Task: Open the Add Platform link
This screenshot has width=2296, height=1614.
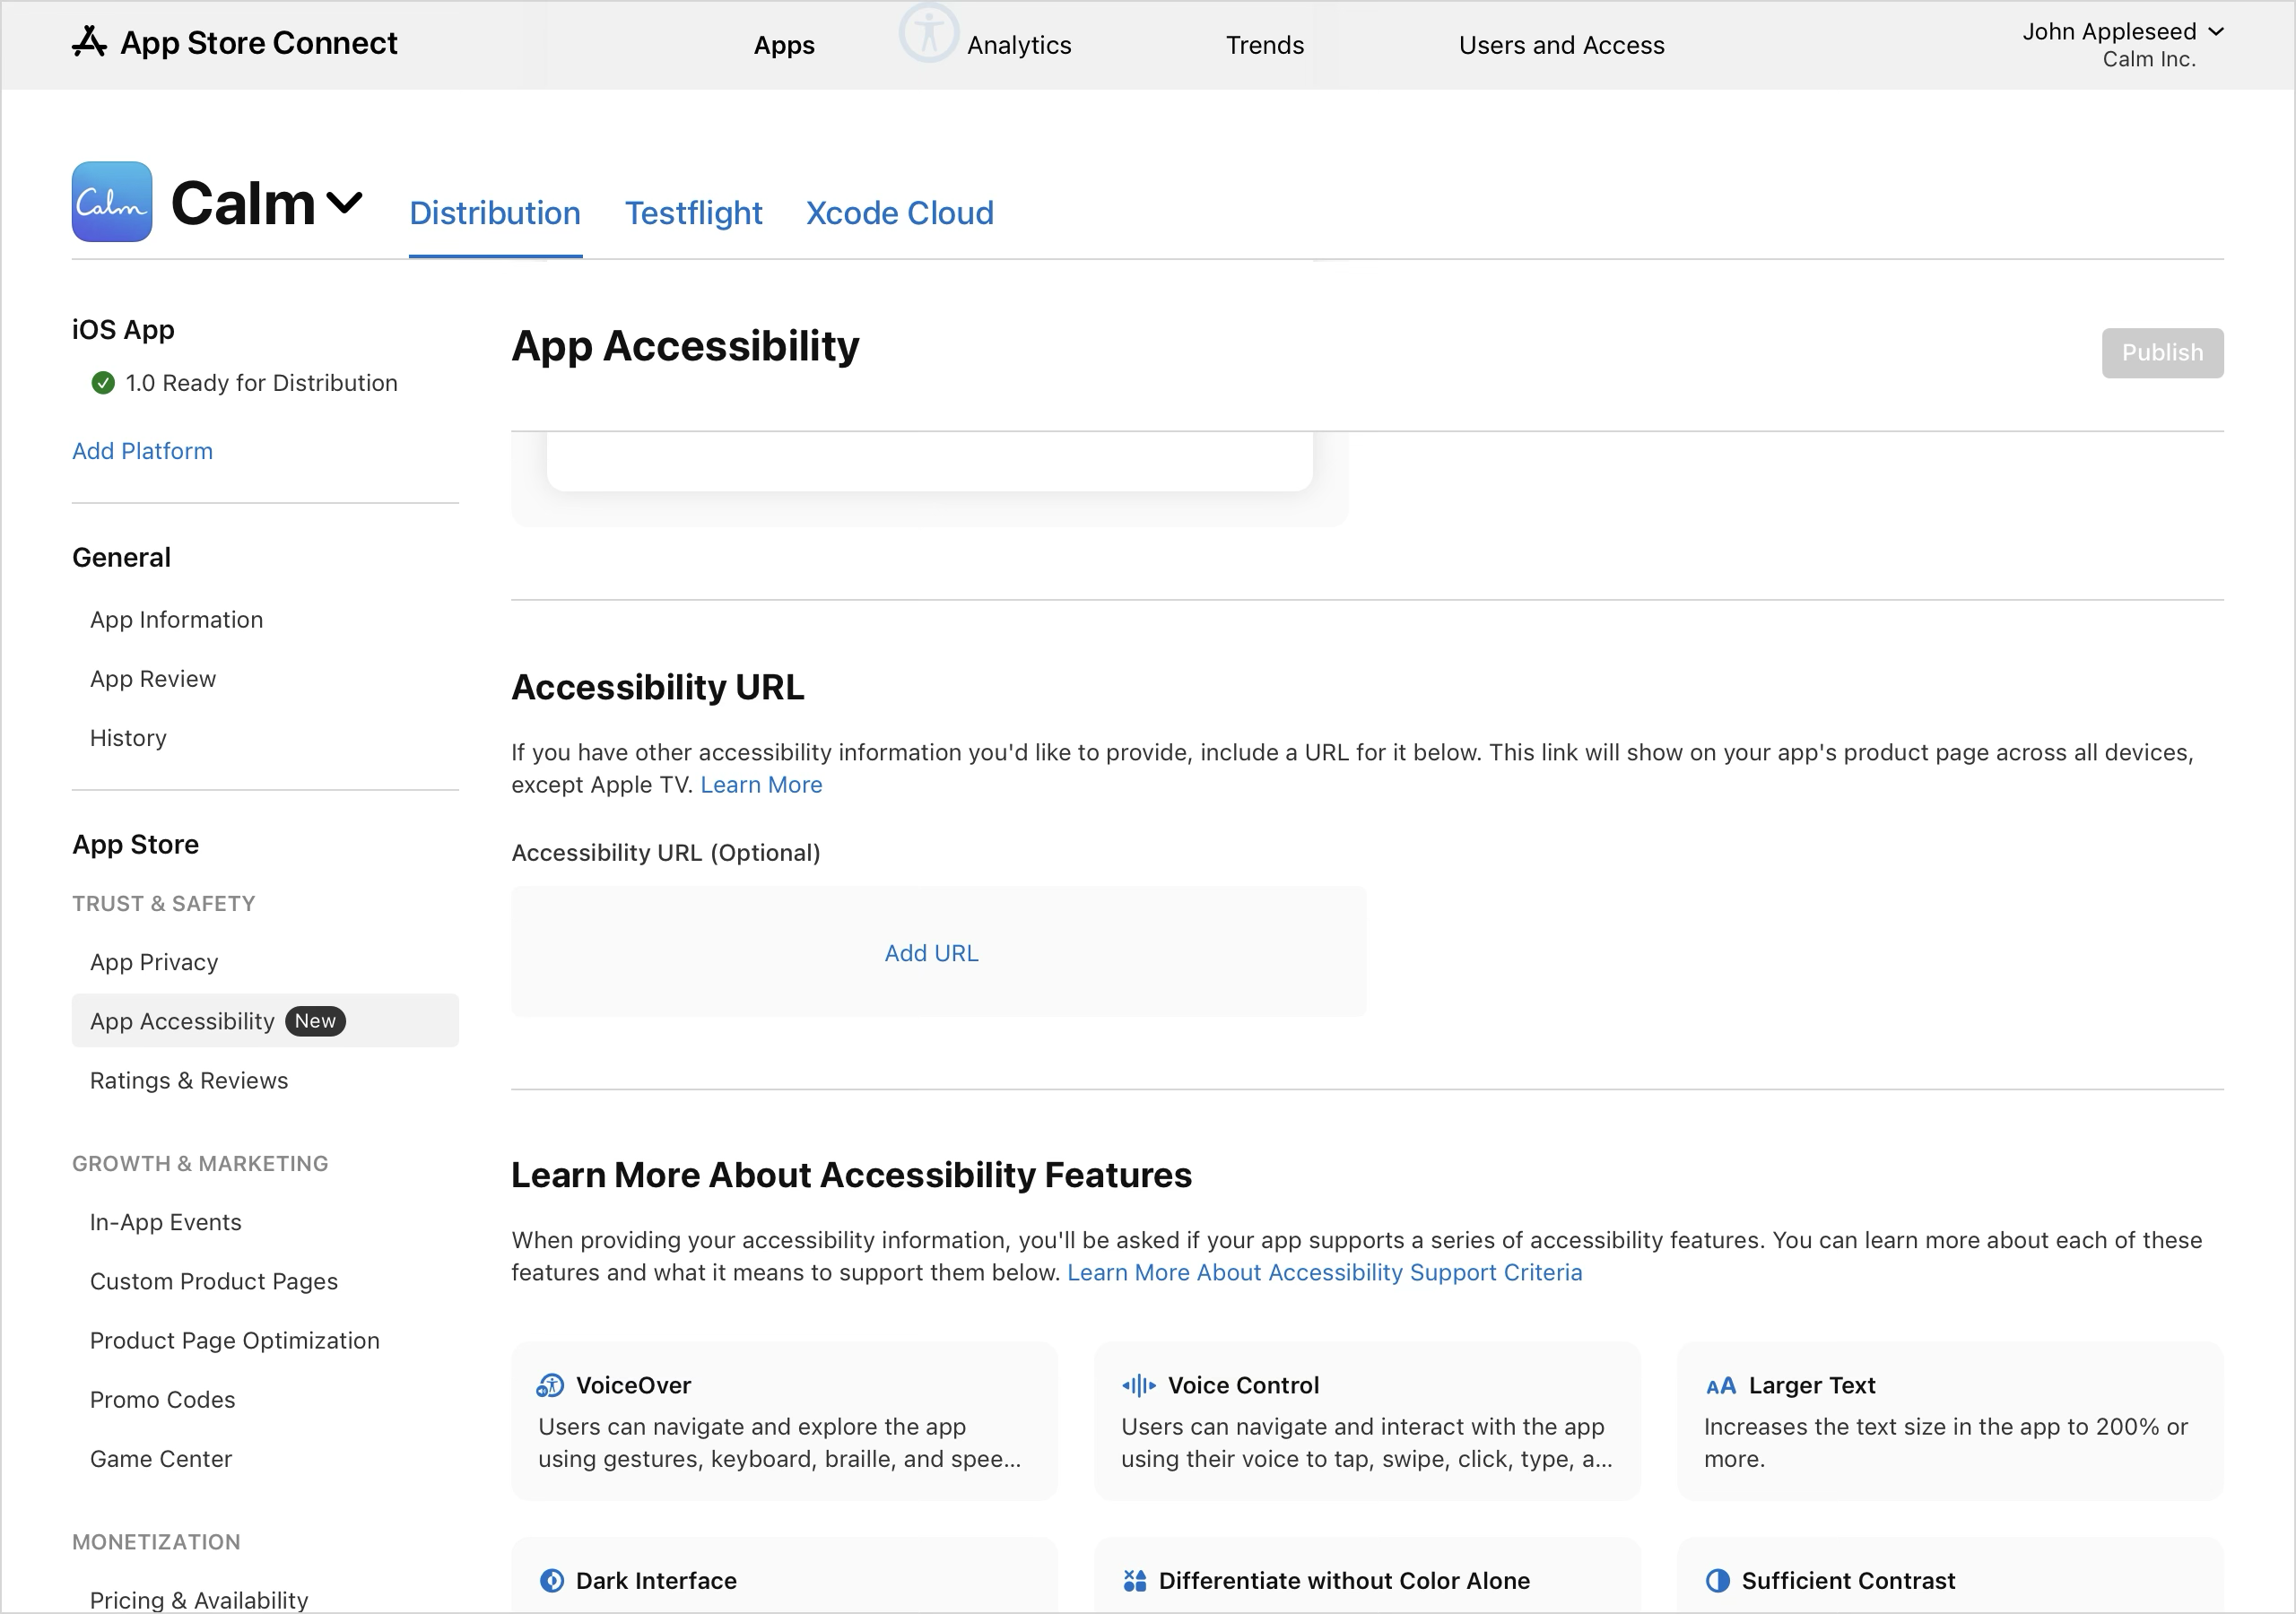Action: (x=142, y=451)
